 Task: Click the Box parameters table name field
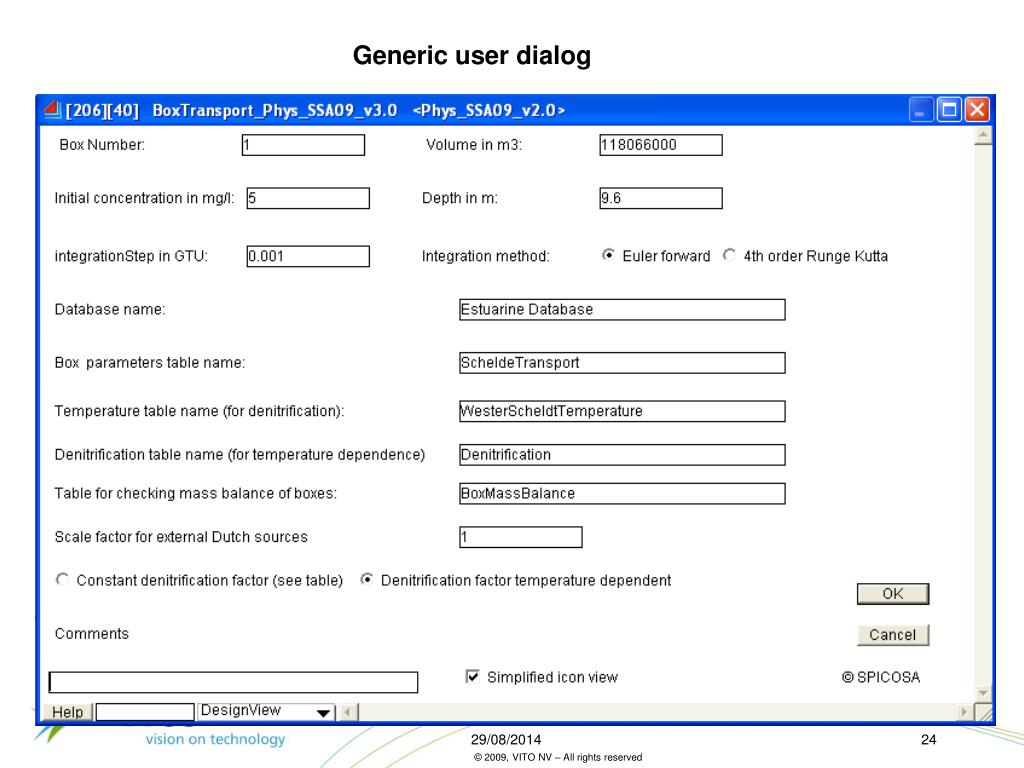tap(622, 363)
